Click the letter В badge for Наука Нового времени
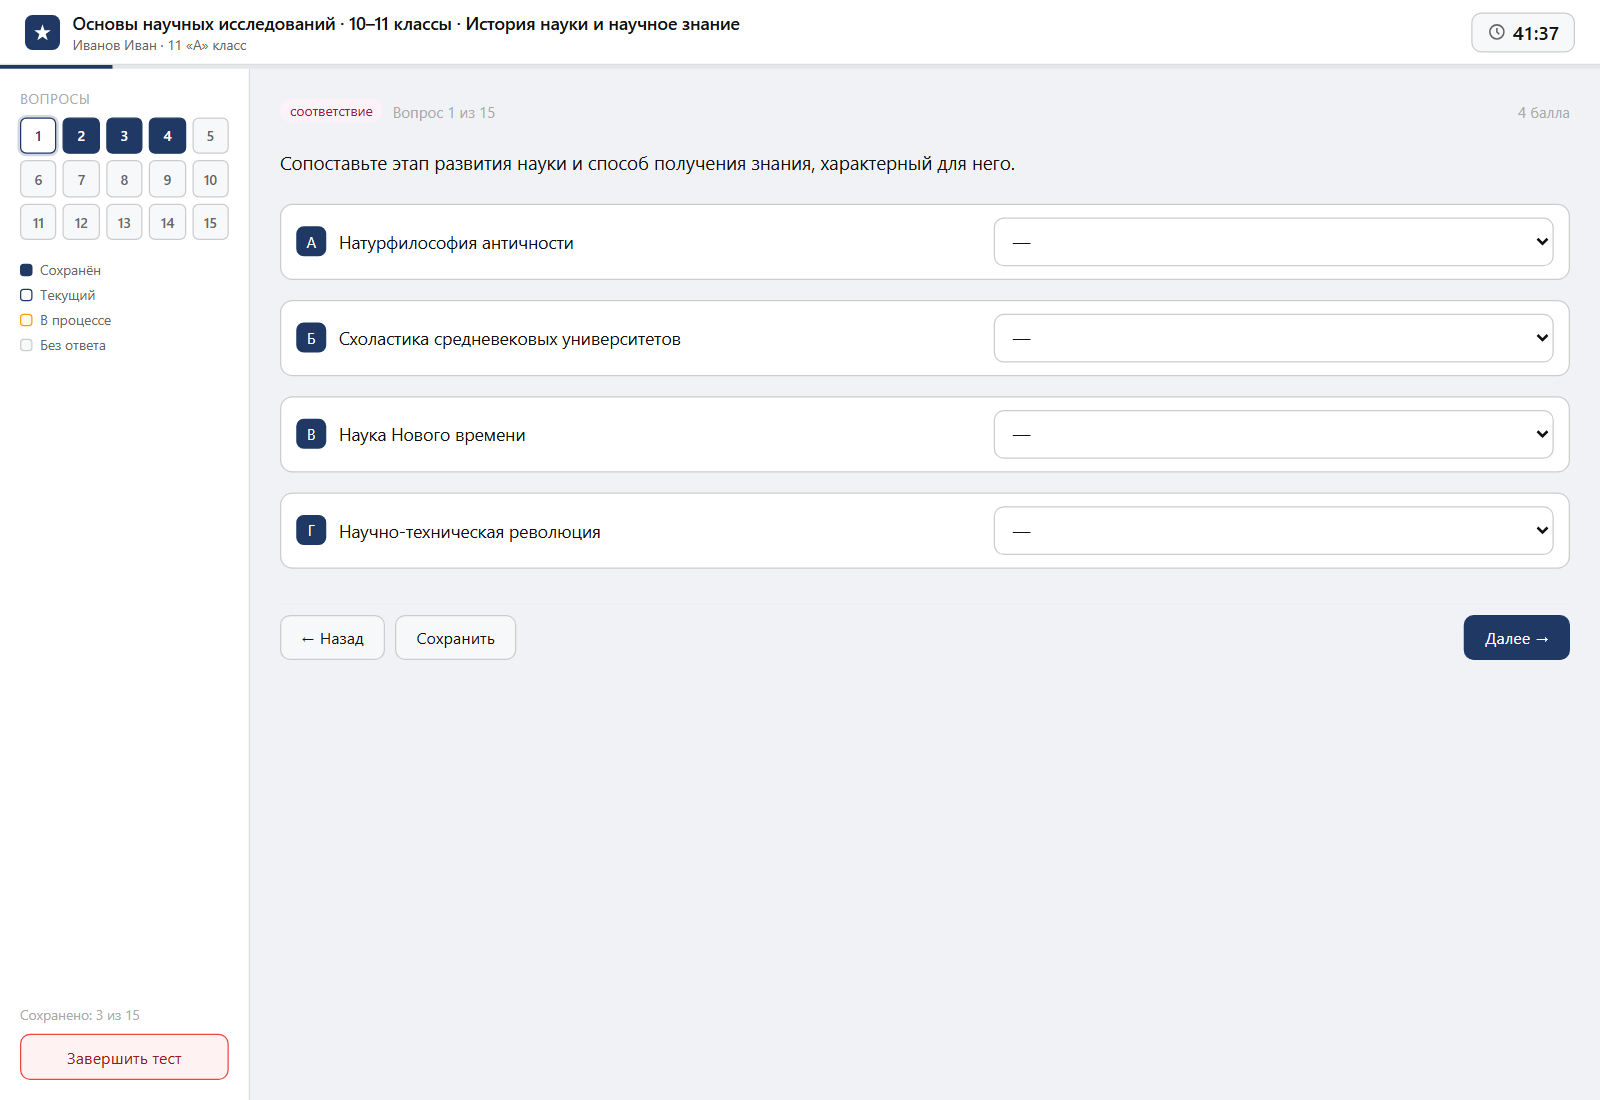This screenshot has height=1100, width=1600. [311, 434]
